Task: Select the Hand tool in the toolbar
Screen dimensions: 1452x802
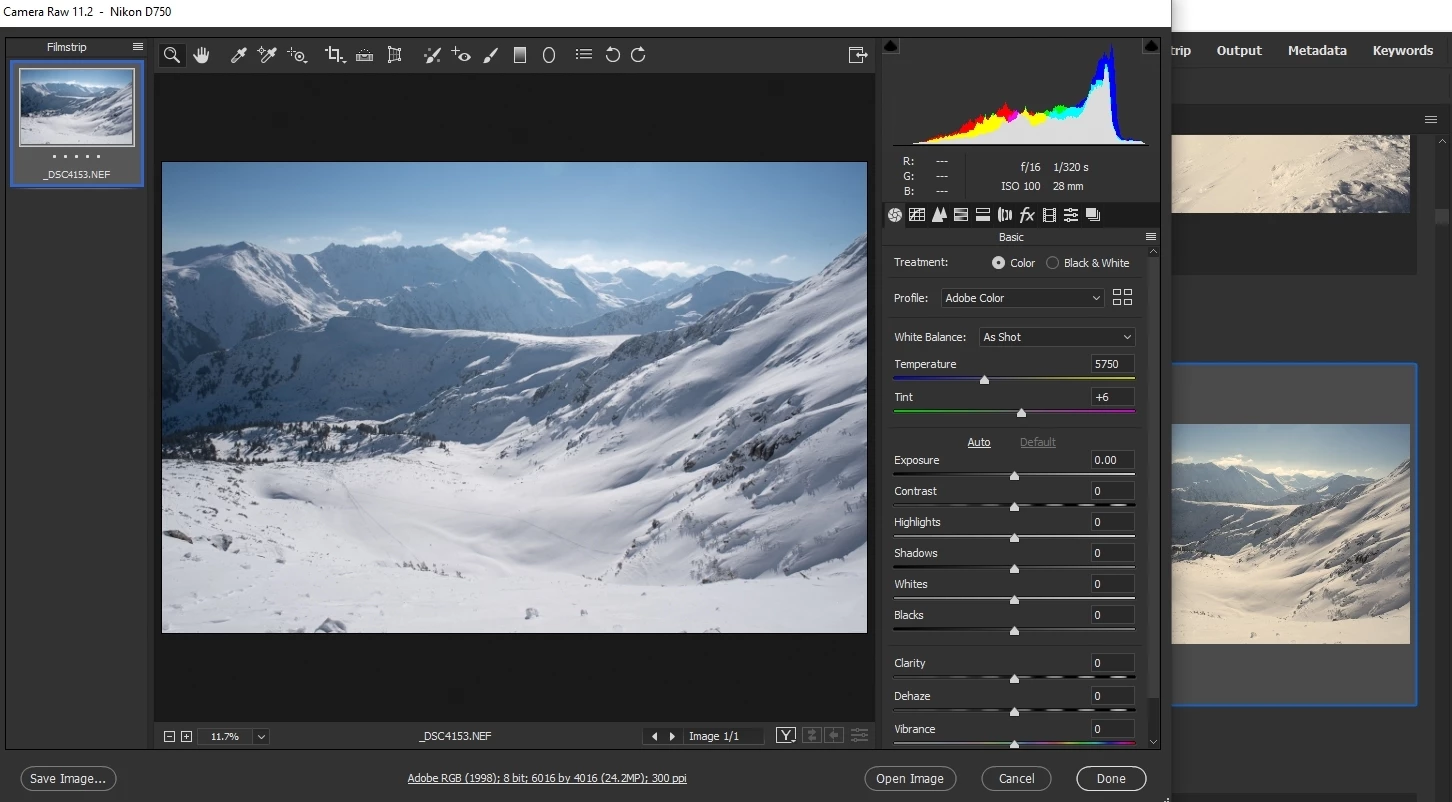Action: coord(201,56)
